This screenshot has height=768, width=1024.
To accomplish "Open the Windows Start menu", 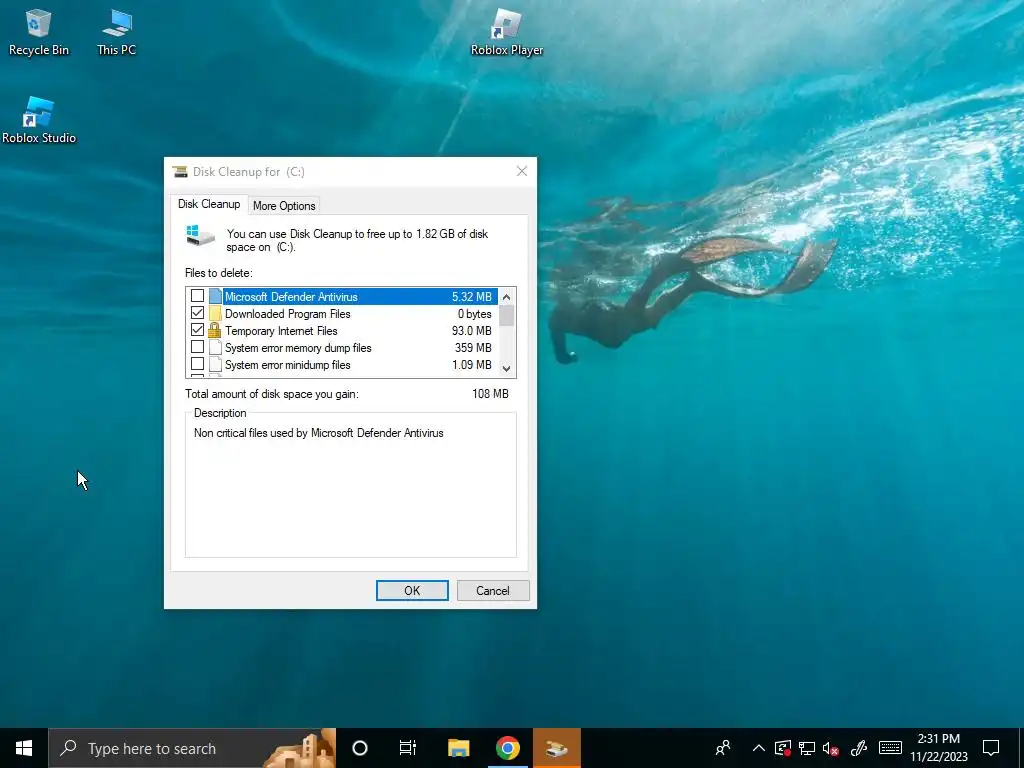I will [x=24, y=748].
